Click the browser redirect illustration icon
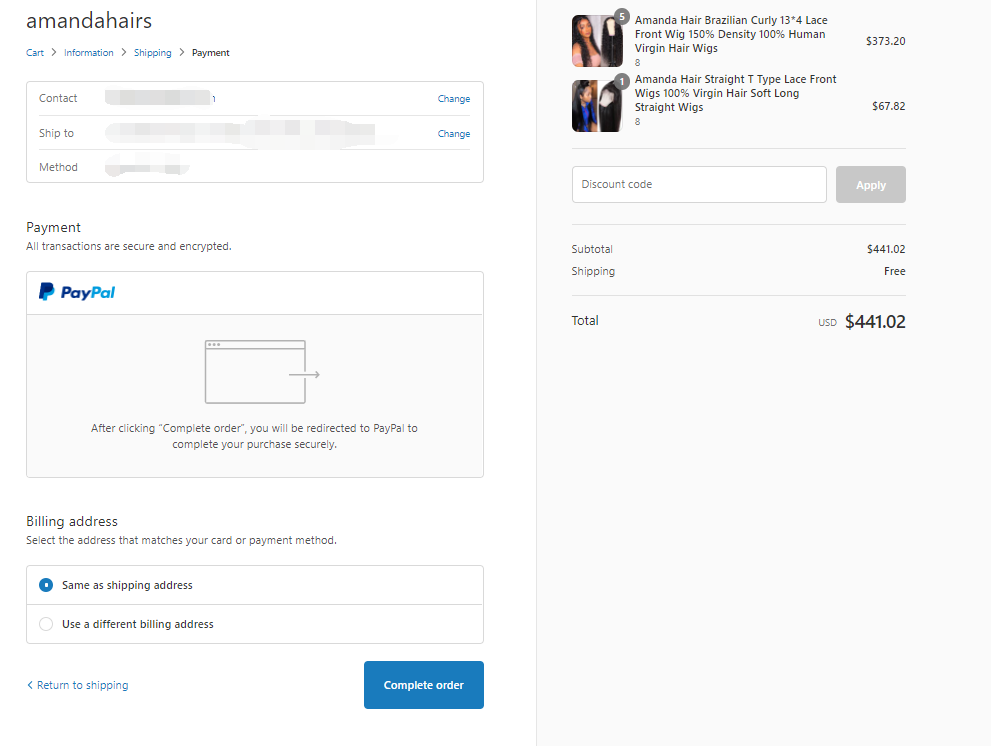 (262, 372)
